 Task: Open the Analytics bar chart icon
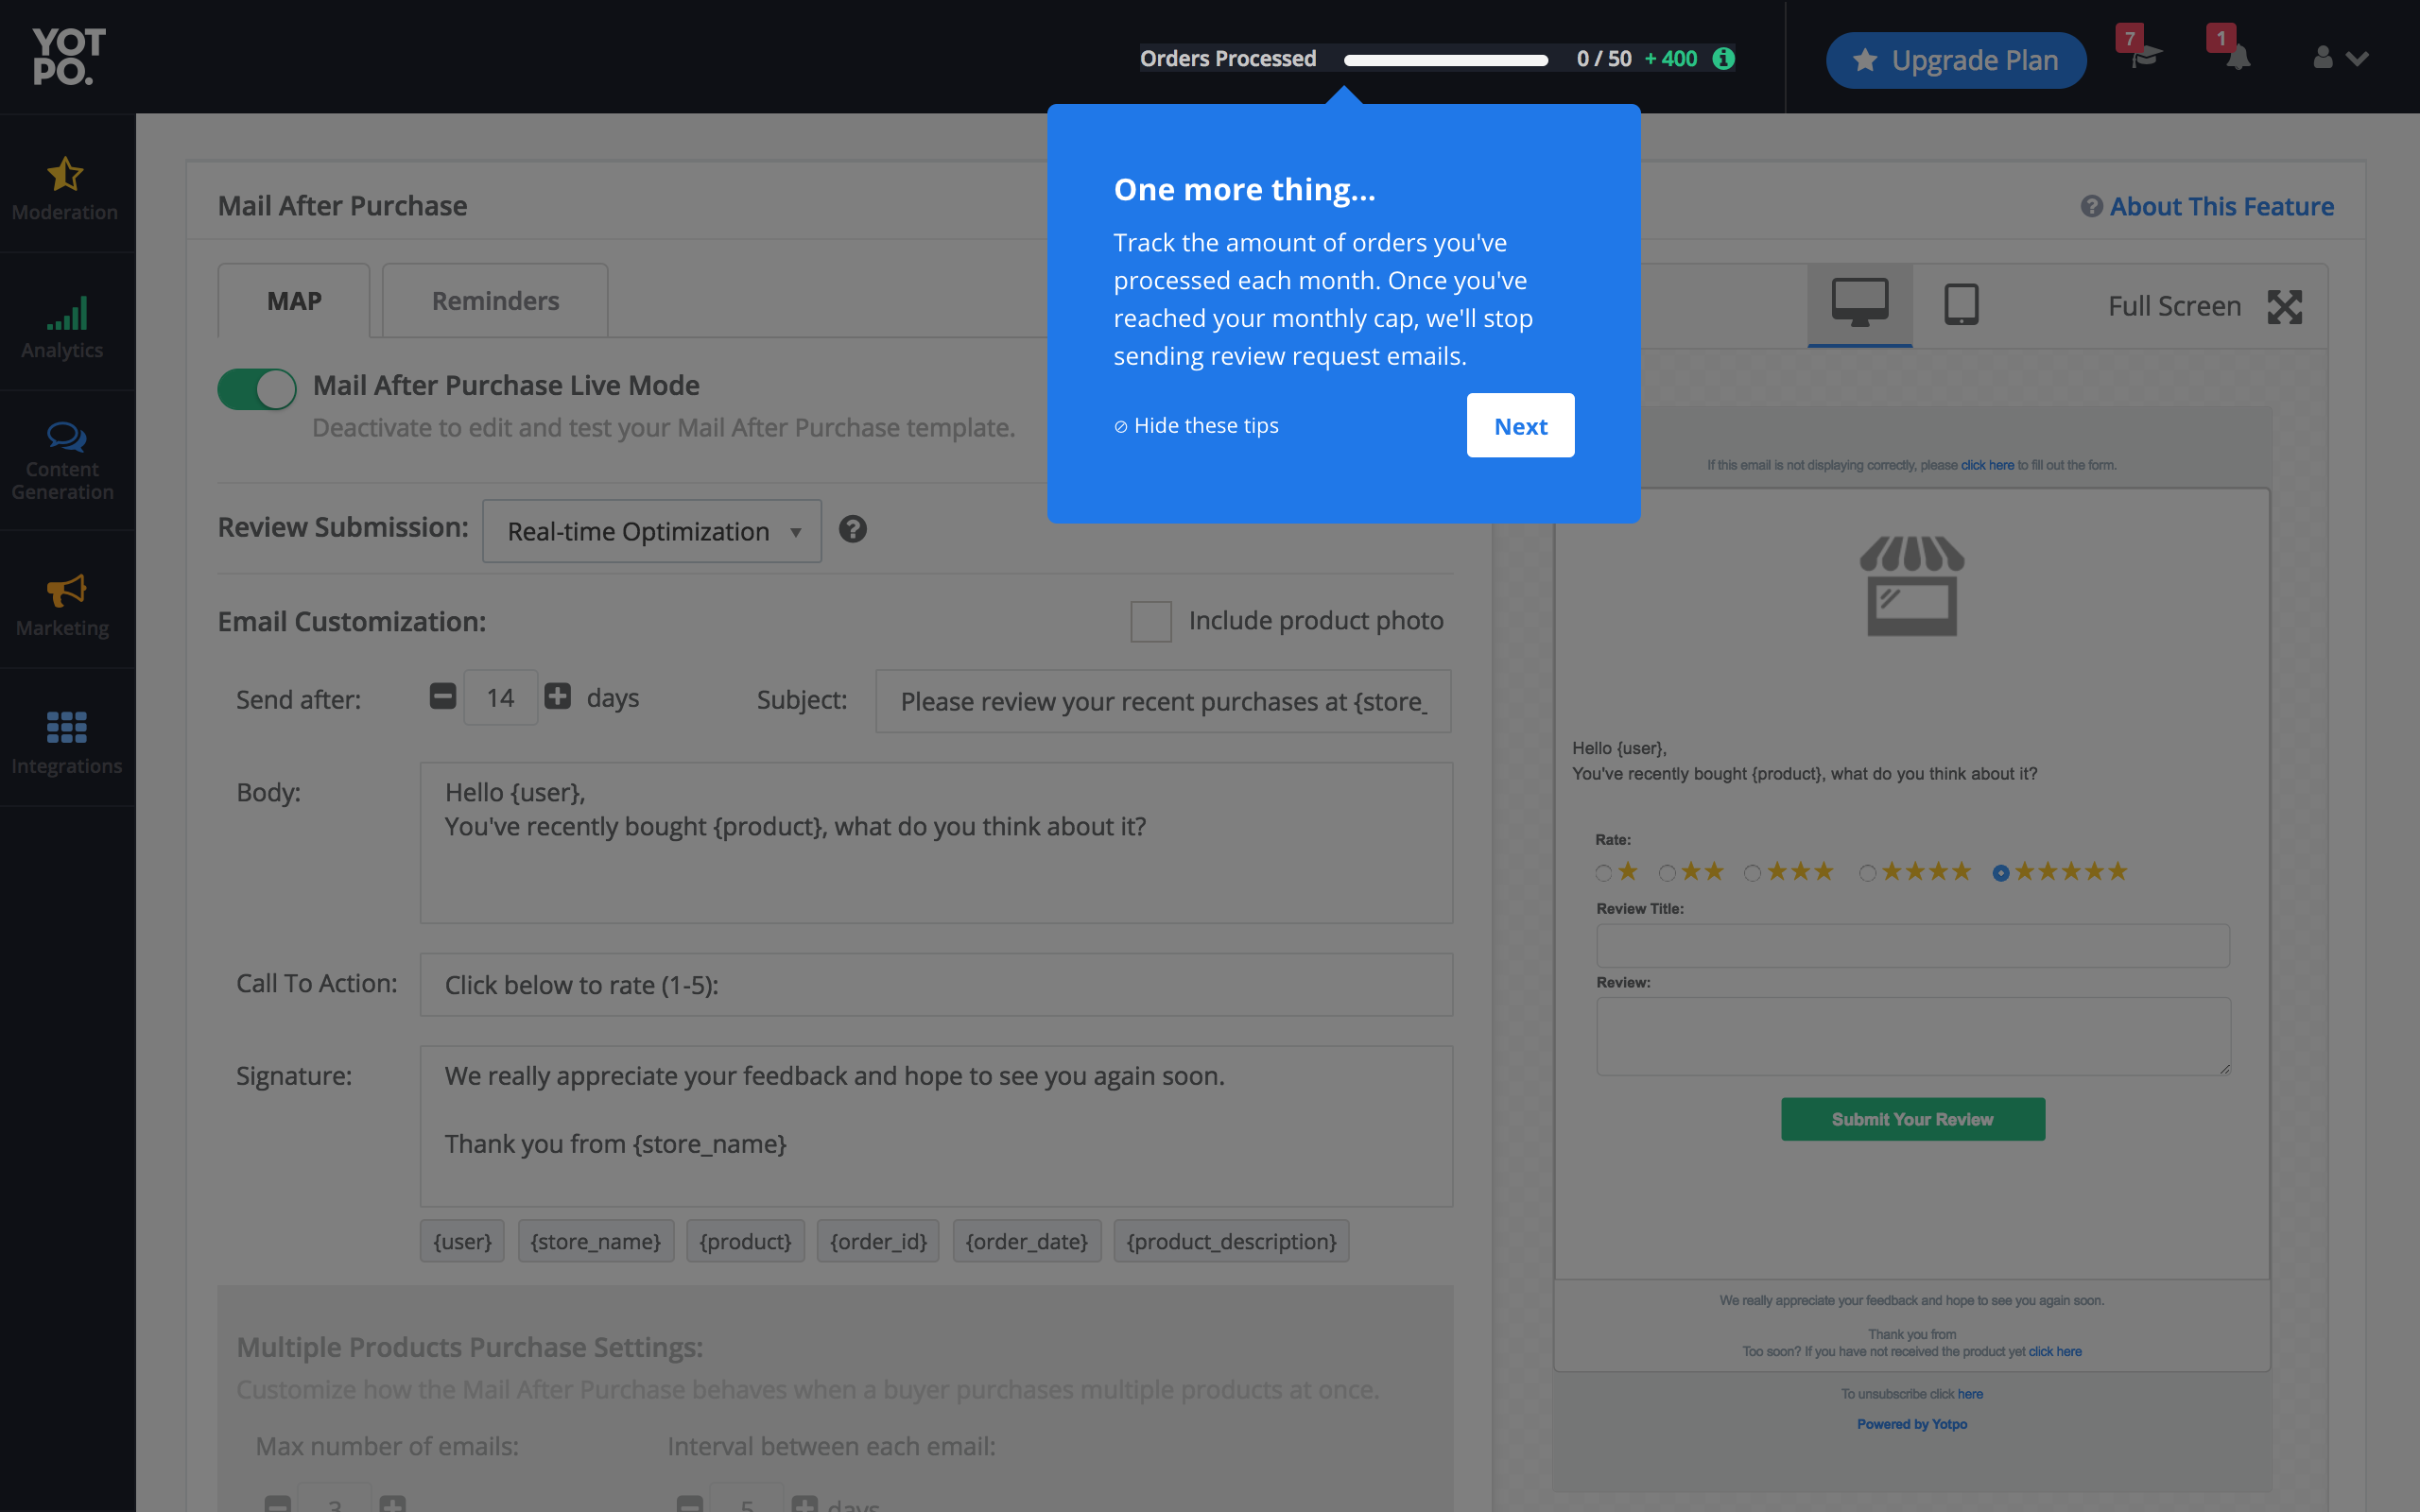[x=67, y=313]
